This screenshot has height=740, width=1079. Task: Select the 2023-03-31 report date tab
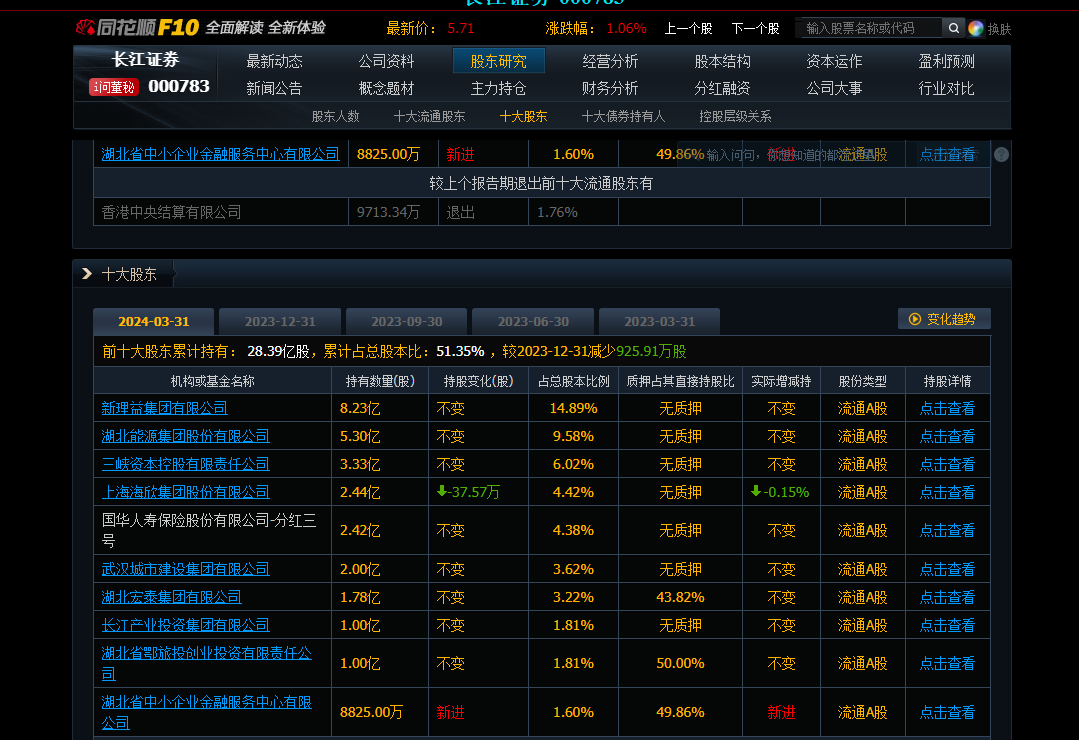pos(659,321)
